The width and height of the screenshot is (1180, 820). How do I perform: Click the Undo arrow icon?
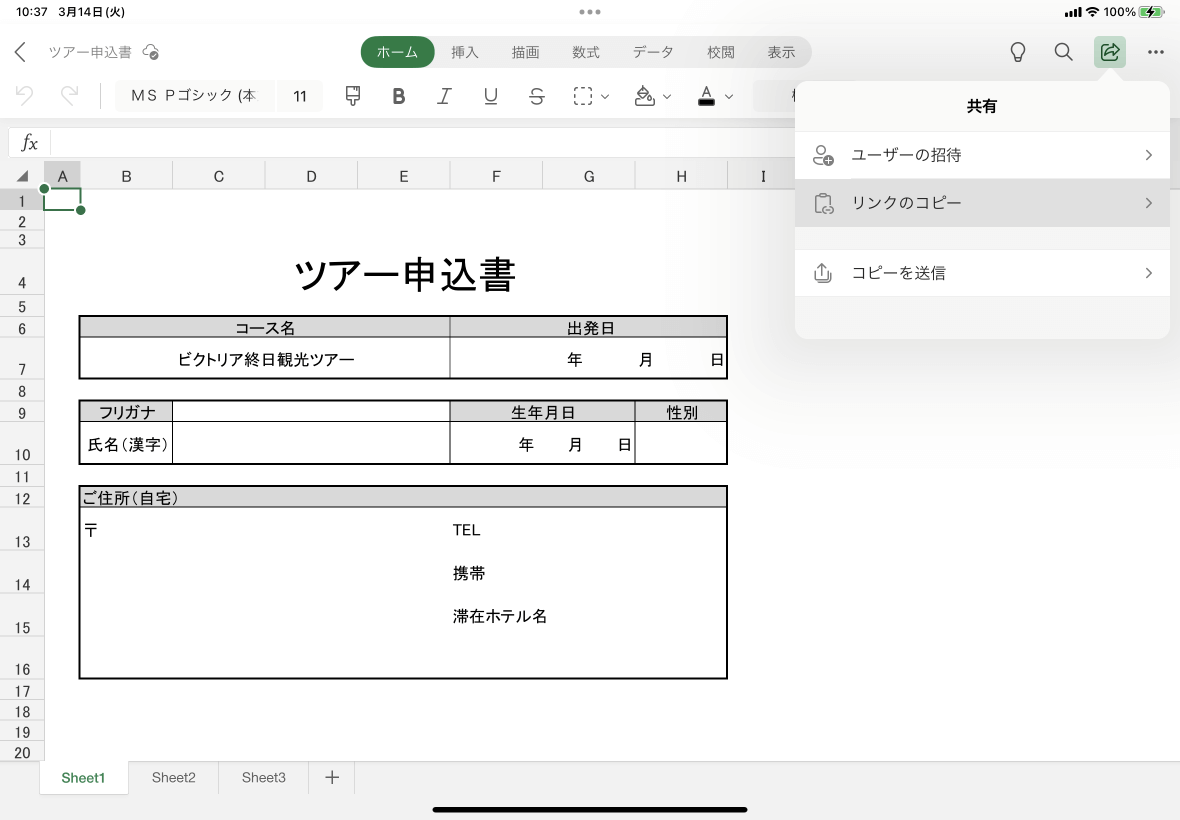tap(24, 96)
